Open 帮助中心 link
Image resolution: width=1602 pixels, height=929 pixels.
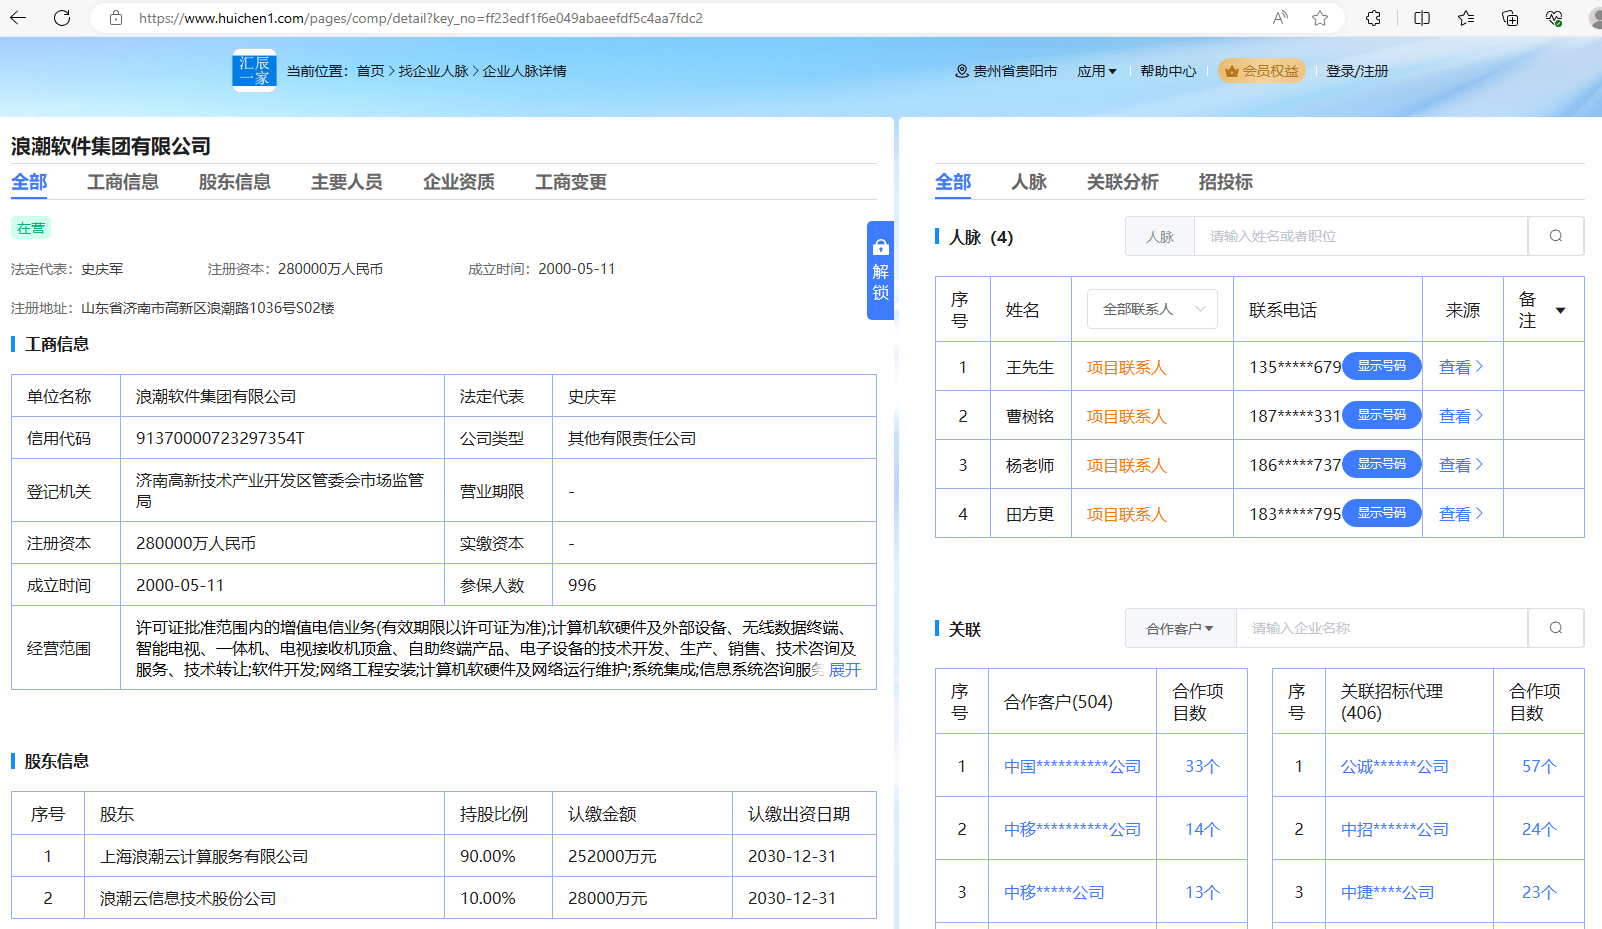point(1168,71)
